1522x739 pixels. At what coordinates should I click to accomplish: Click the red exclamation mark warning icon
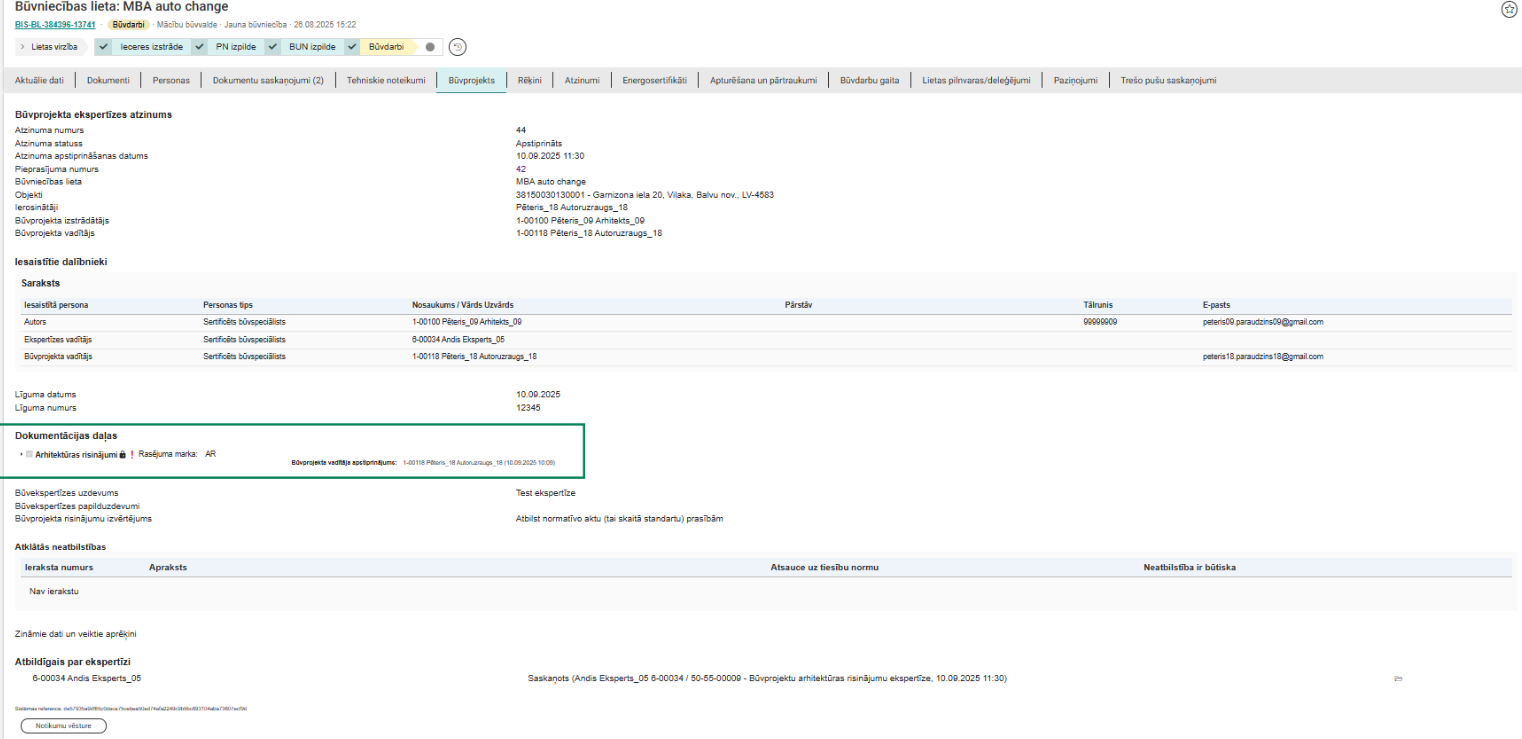click(x=131, y=454)
